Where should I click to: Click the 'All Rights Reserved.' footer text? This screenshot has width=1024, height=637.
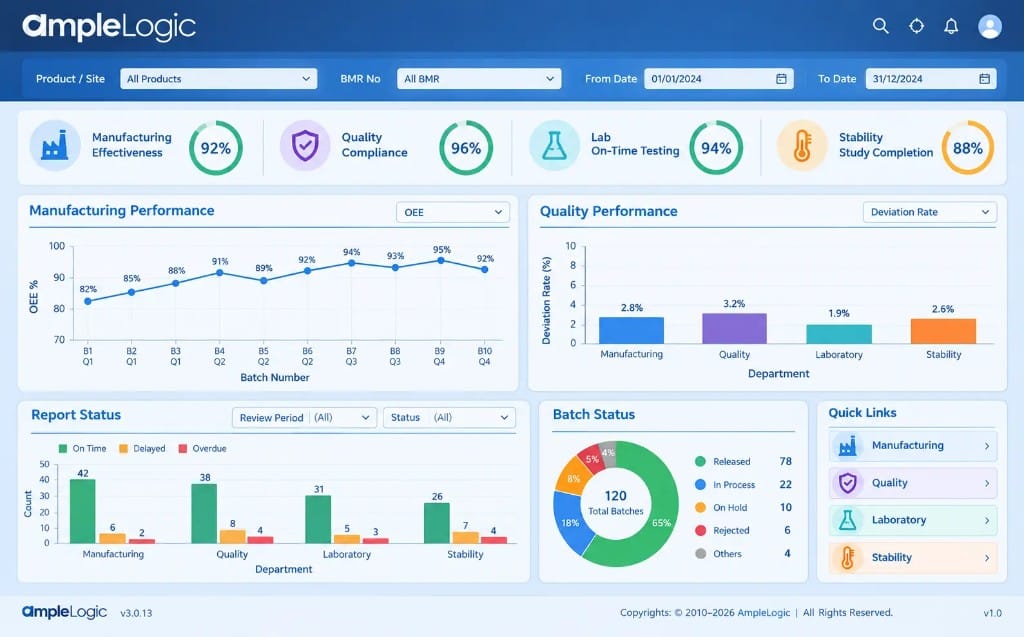pyautogui.click(x=847, y=612)
